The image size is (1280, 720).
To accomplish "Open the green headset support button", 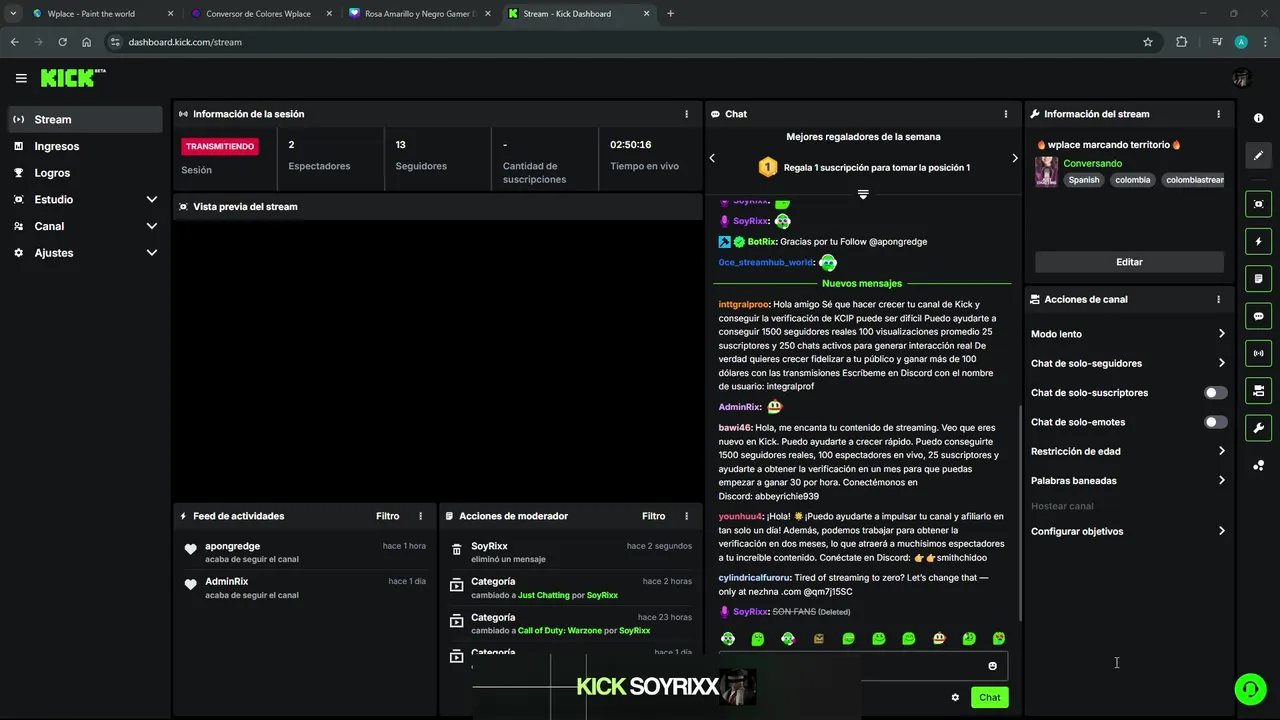I will pos(1249,689).
